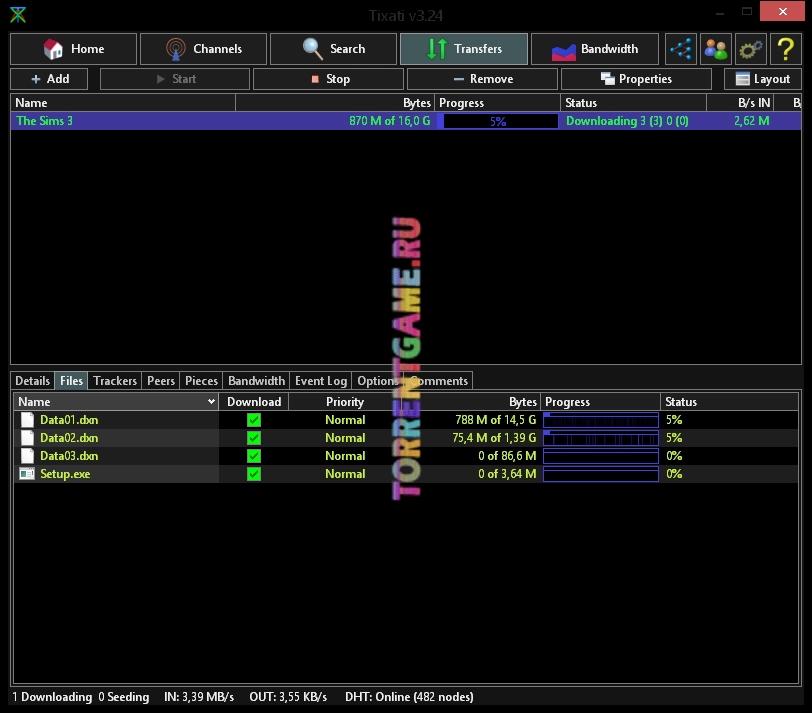Sort transfers by Bytes column header
Viewport: 812px width, 713px height.
[335, 103]
